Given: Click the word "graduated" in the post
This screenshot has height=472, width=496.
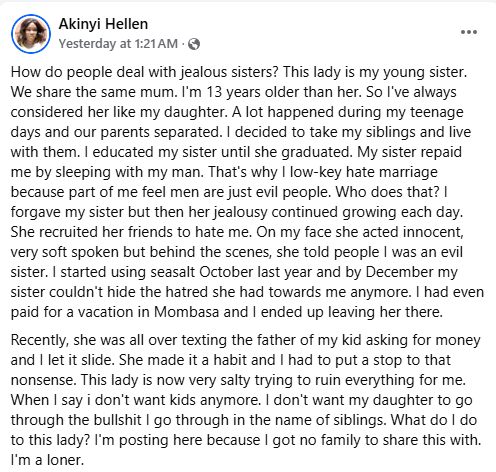Looking at the screenshot, I should (317, 152).
